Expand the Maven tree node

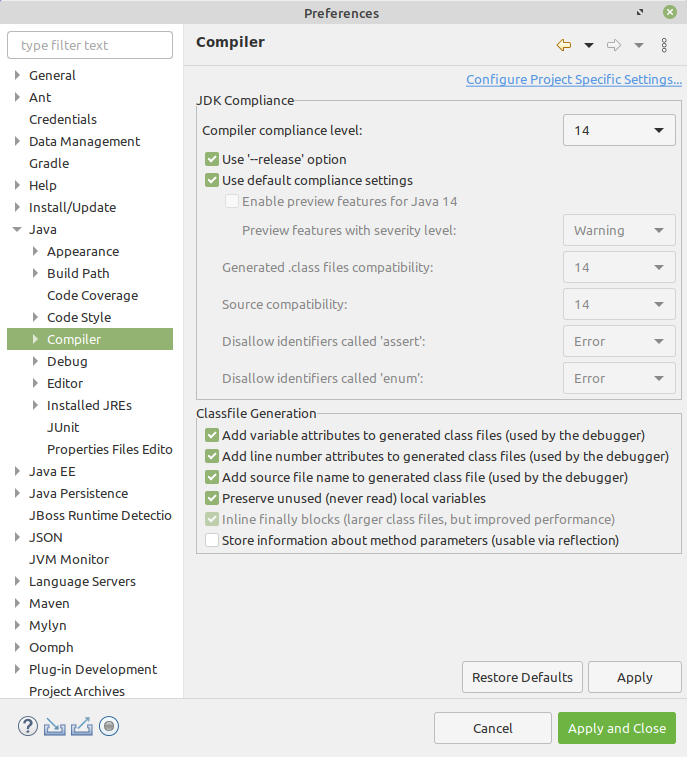[x=18, y=603]
